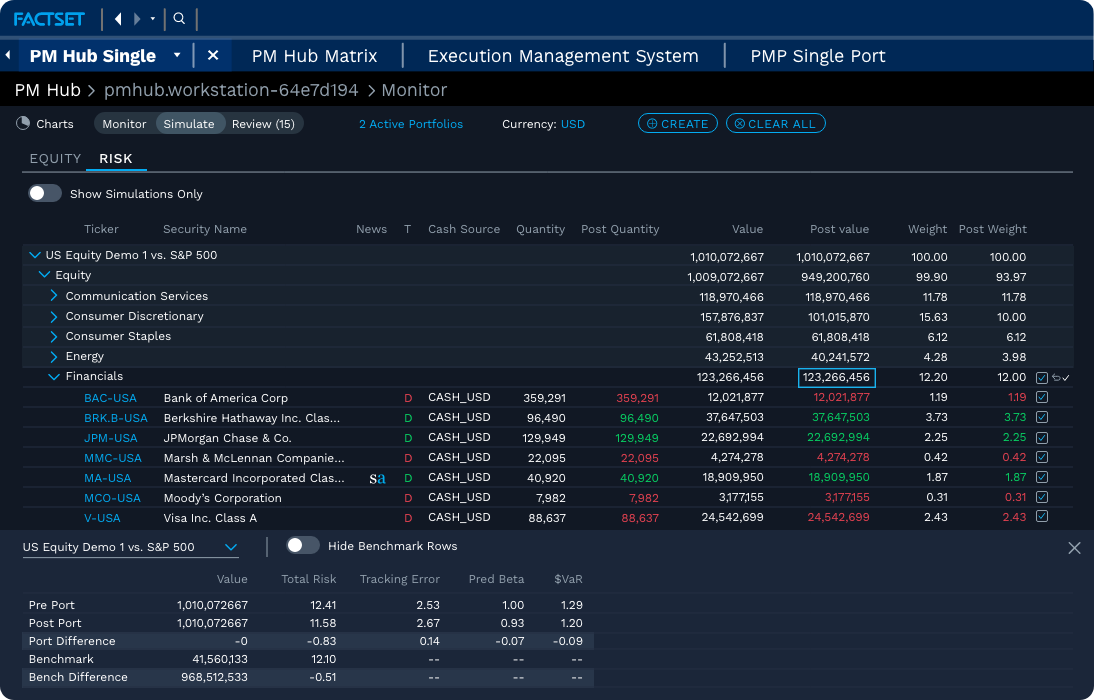Click the CREATE button
This screenshot has height=700, width=1094.
[x=677, y=123]
